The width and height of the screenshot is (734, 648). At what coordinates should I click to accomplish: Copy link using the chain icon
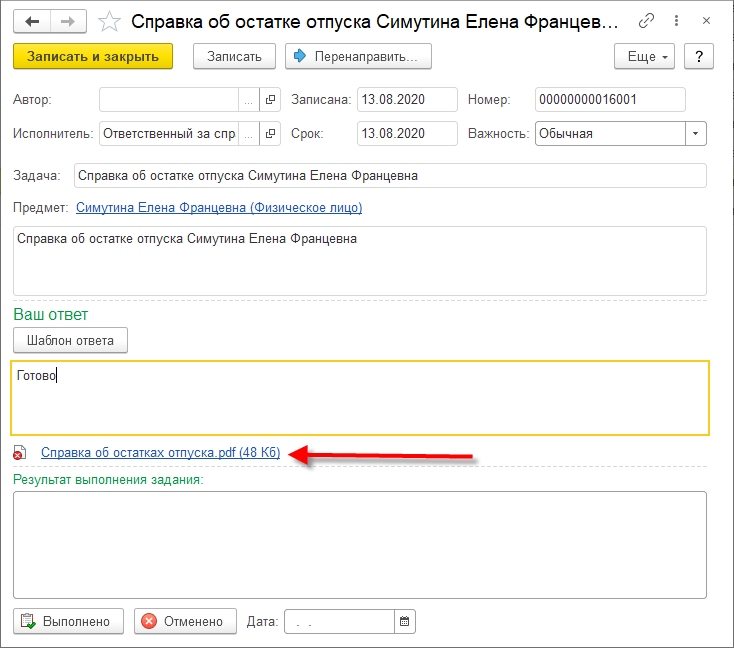point(647,20)
